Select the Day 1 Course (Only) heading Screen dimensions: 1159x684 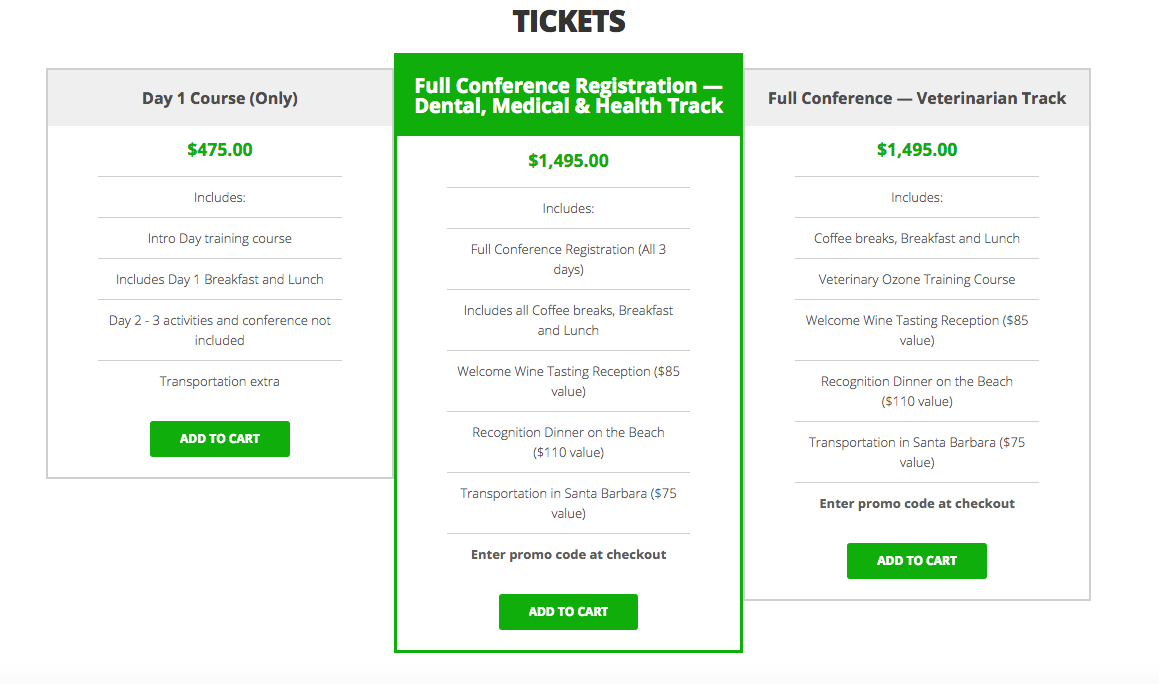click(220, 98)
